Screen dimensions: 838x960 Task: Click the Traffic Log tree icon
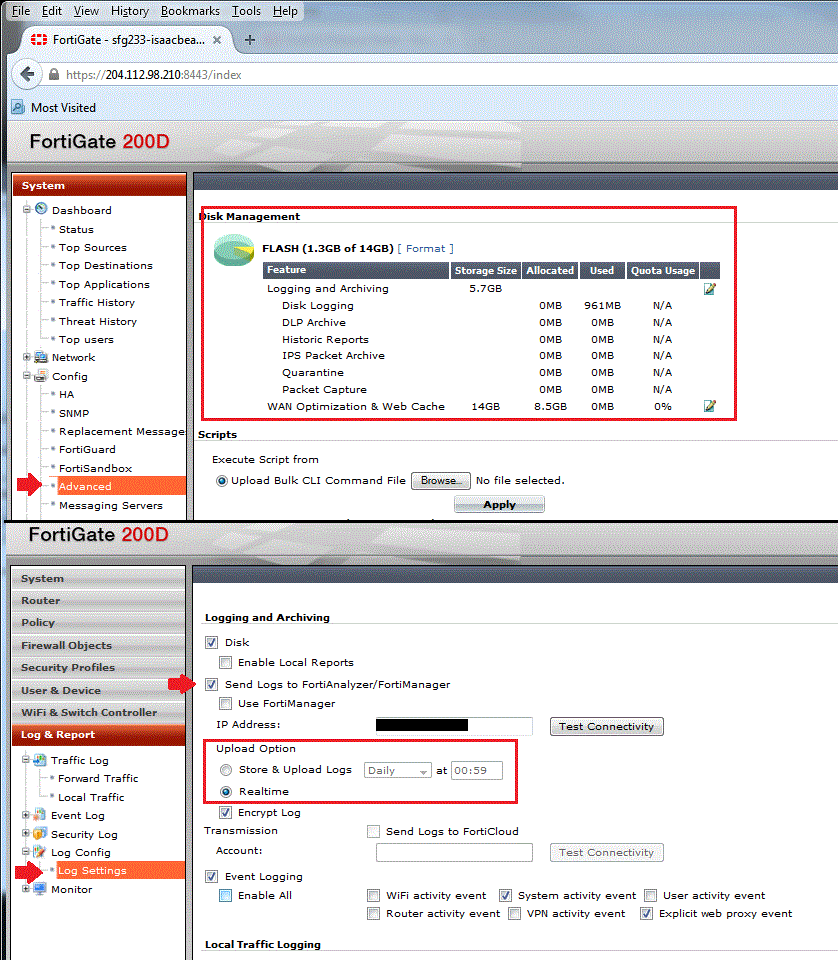pos(40,760)
